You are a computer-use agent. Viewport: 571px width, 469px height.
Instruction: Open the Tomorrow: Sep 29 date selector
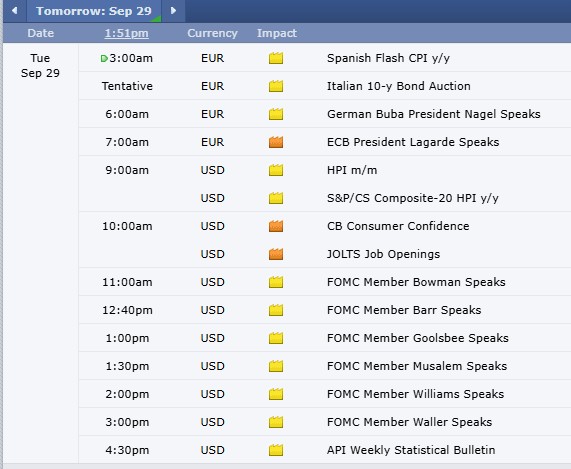point(94,11)
